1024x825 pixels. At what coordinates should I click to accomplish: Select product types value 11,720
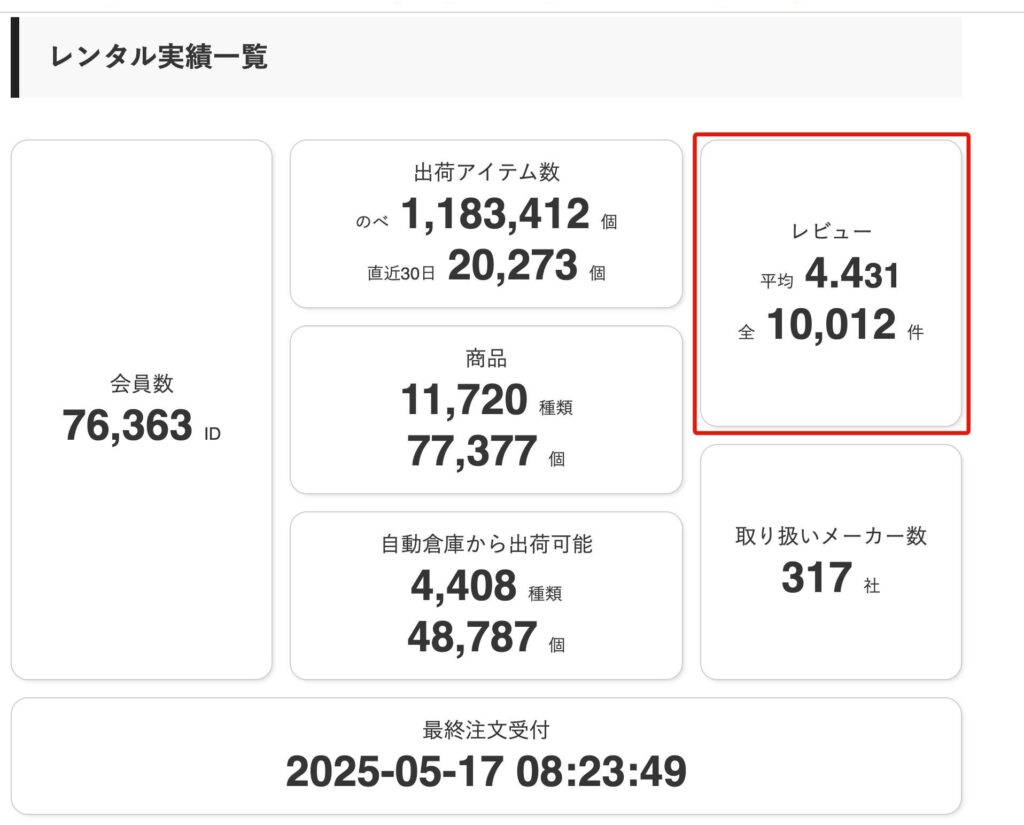[x=464, y=400]
